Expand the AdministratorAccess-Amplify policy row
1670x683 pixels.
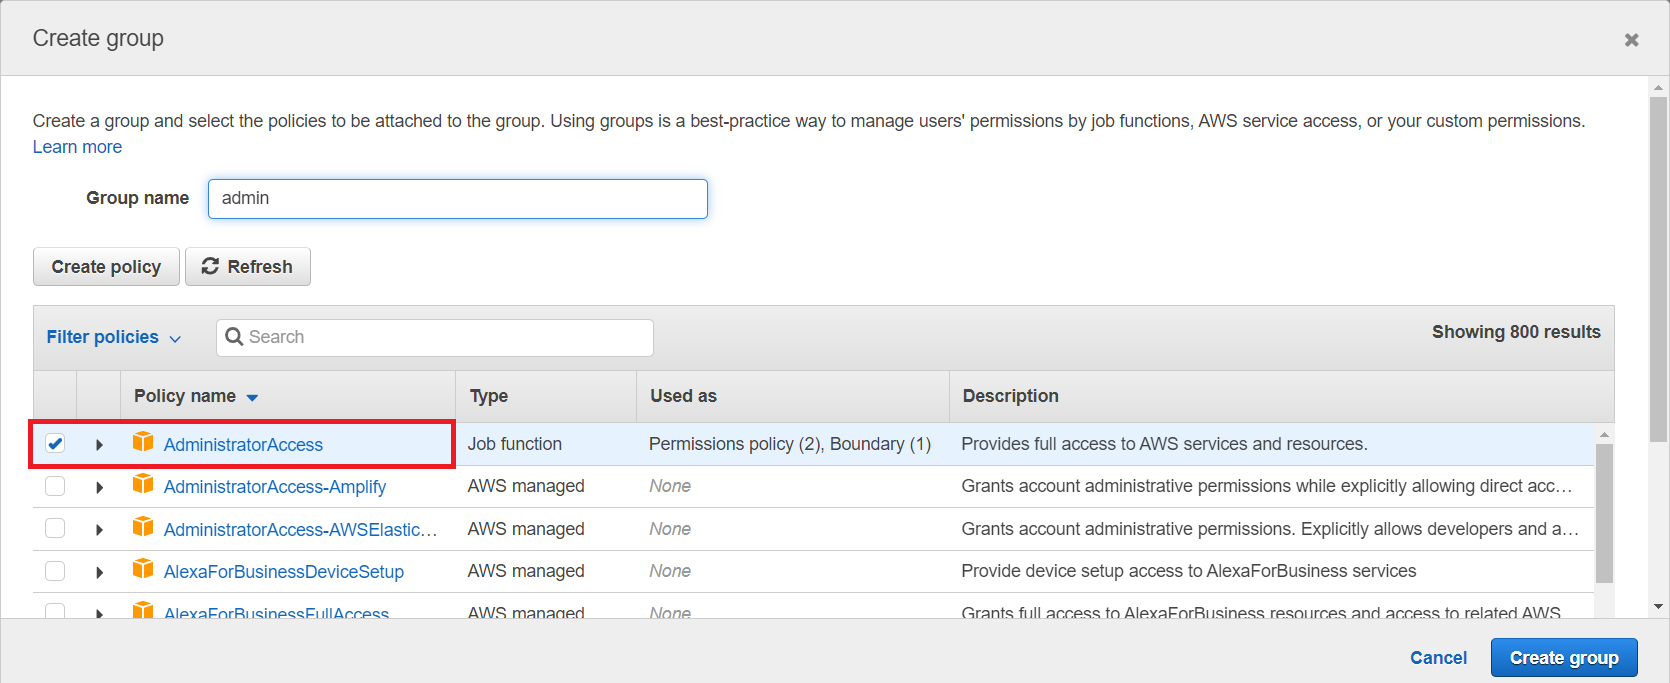click(99, 487)
